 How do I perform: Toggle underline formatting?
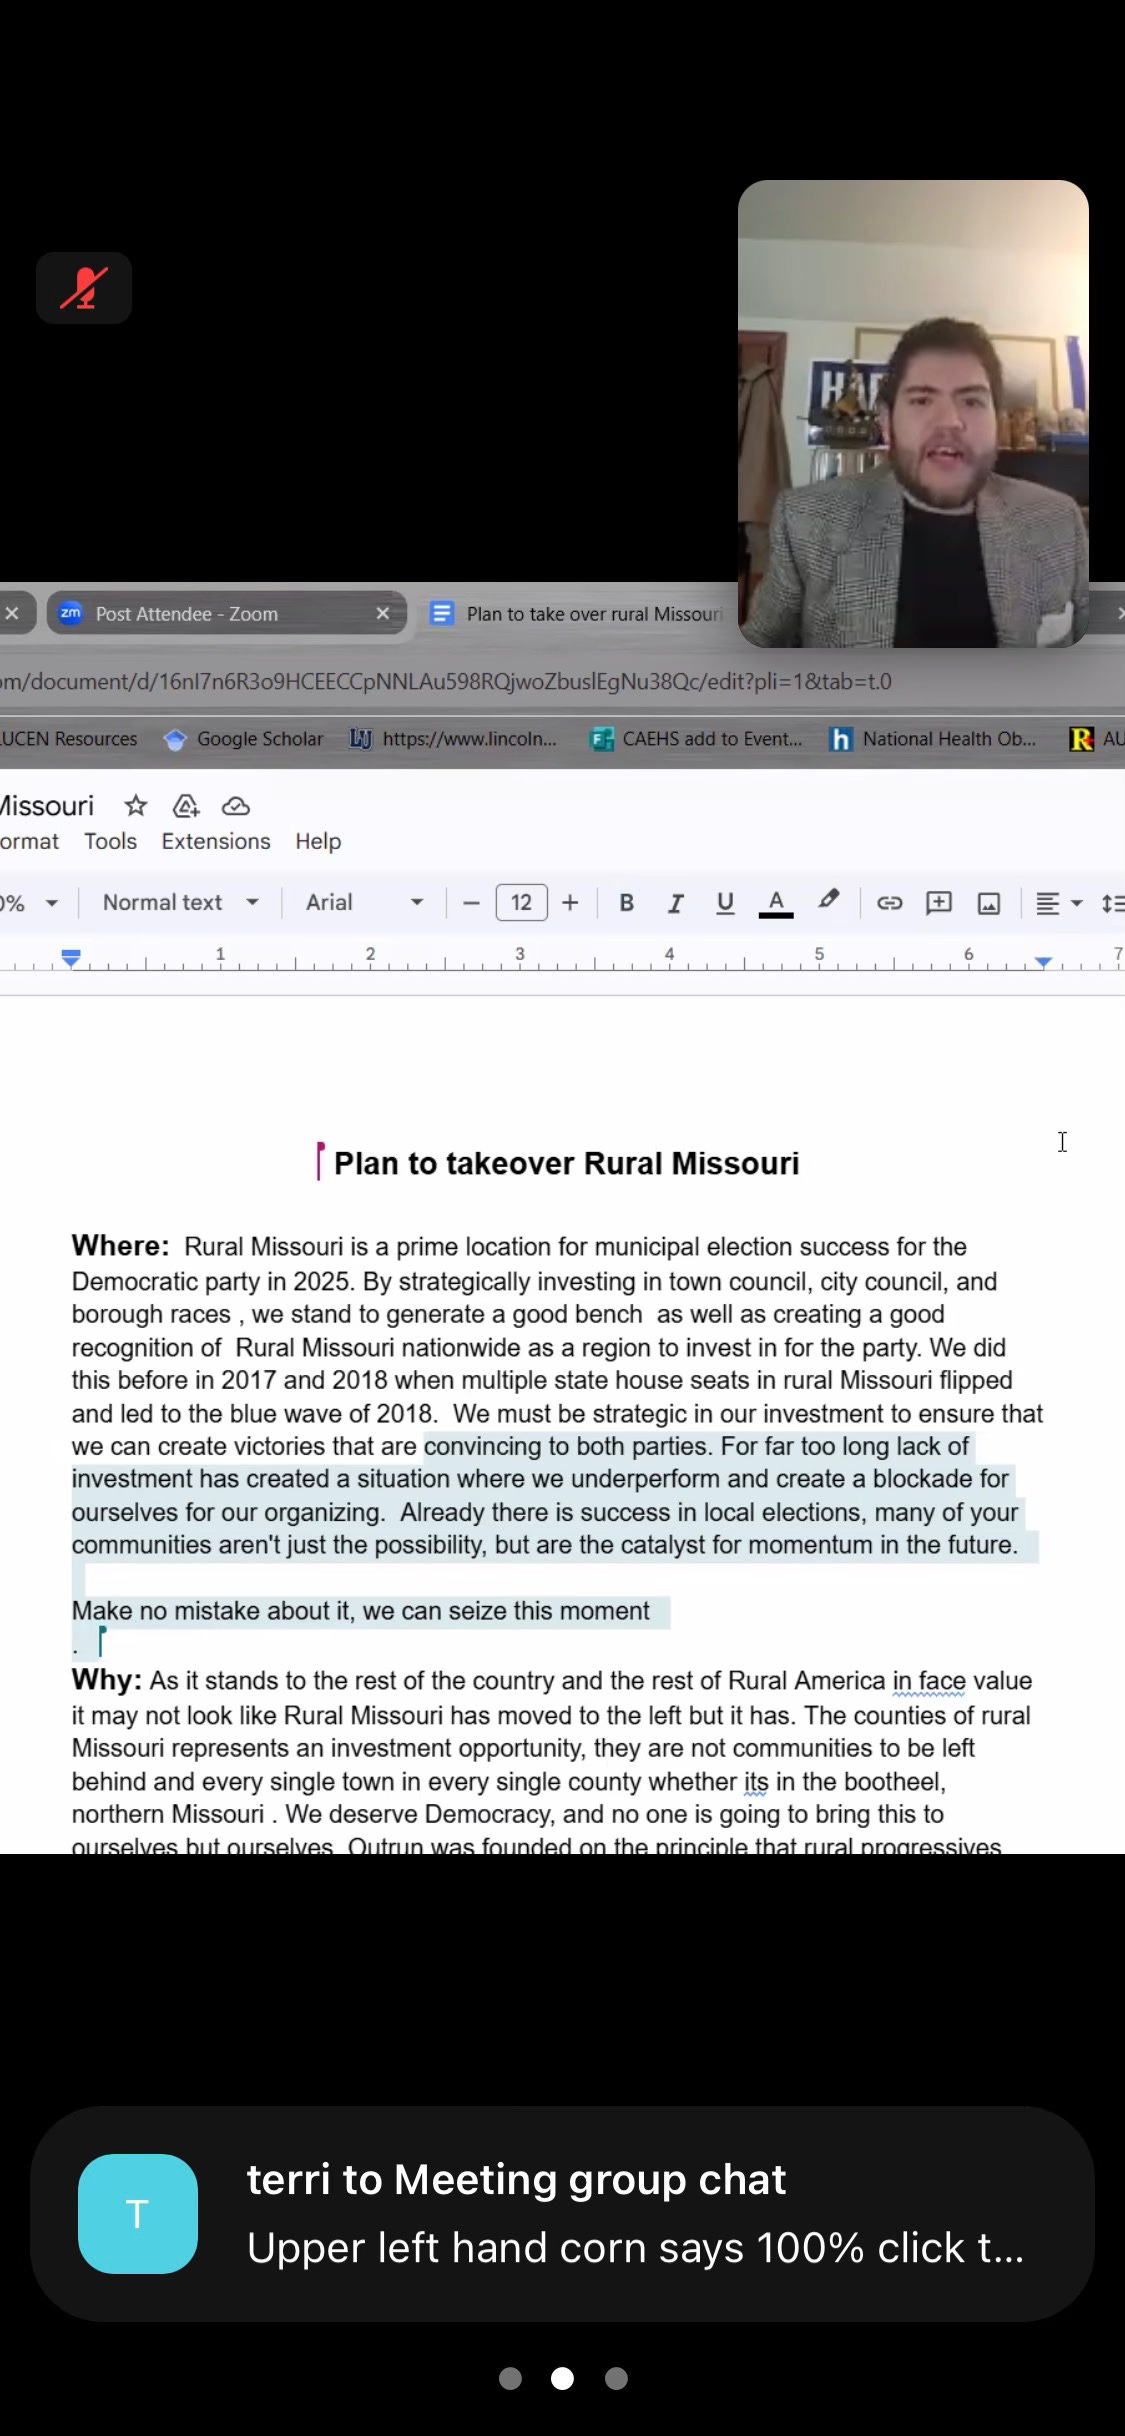(726, 903)
